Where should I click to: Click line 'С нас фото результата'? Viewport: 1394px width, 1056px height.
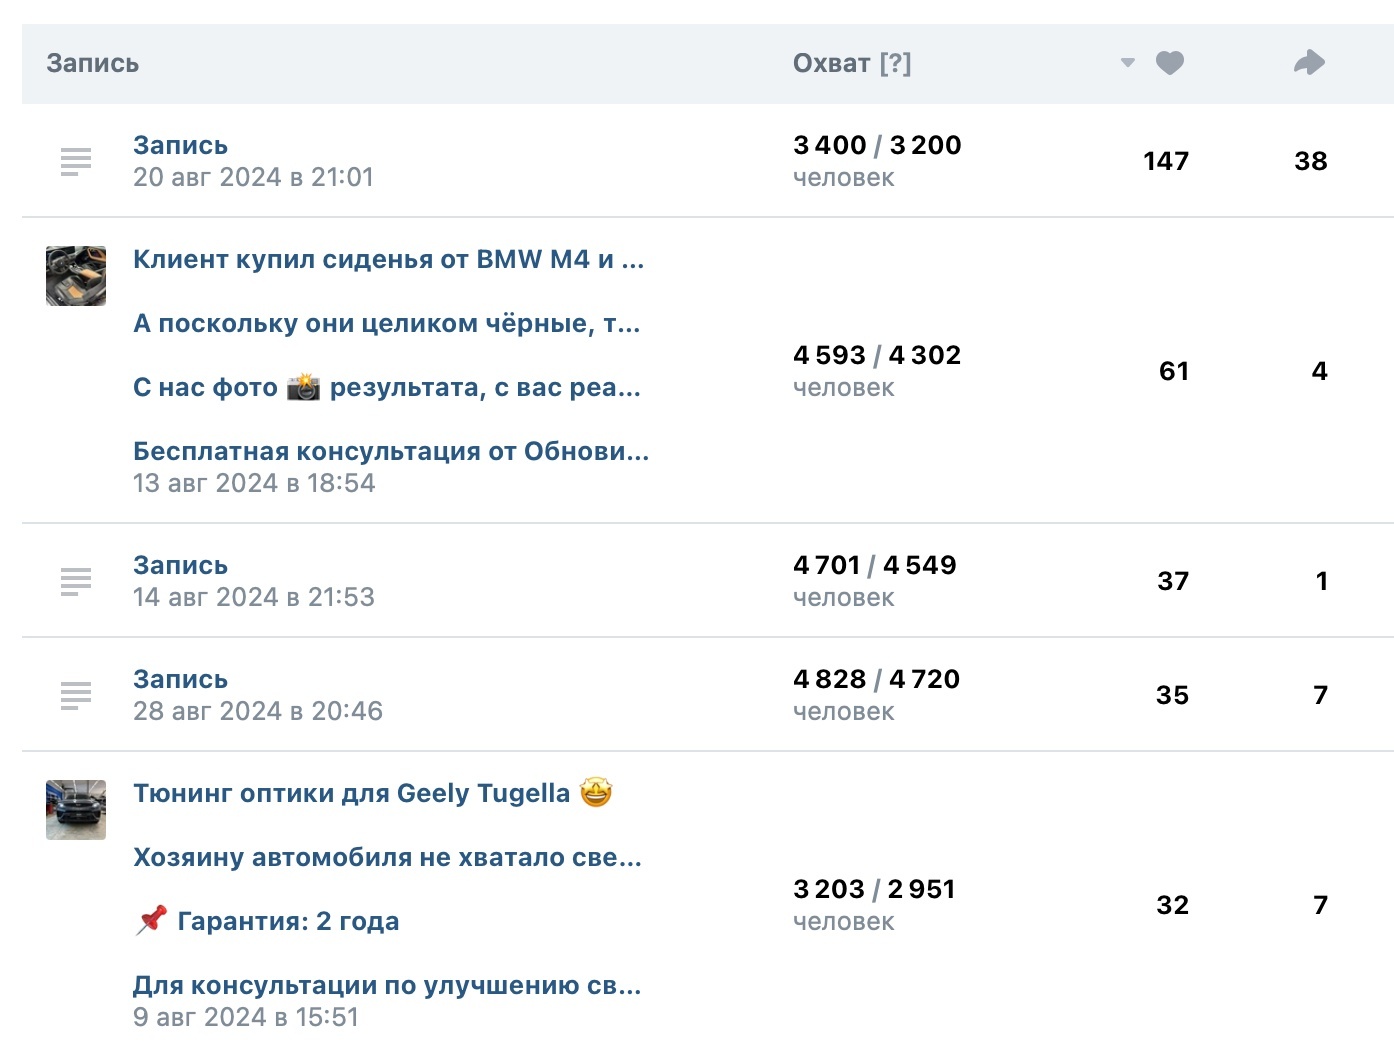387,387
